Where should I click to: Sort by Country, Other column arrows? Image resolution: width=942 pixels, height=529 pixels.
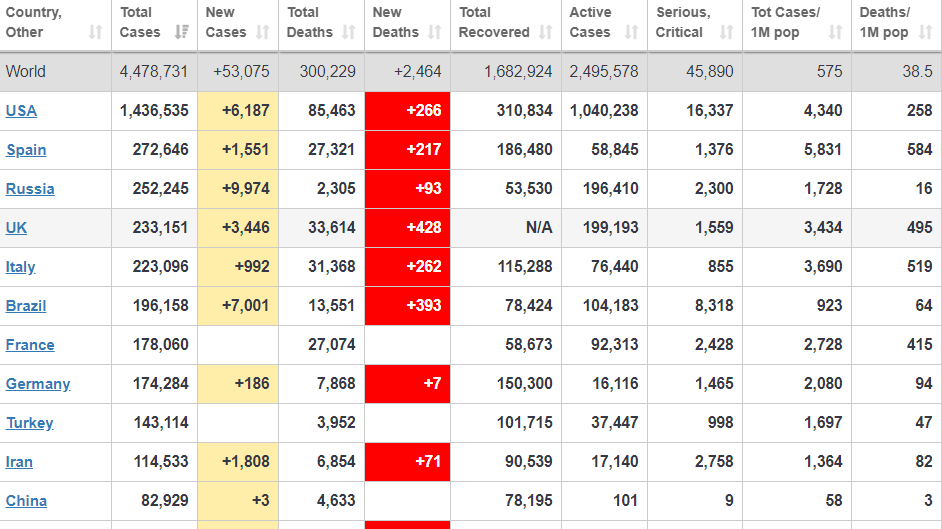tap(95, 32)
